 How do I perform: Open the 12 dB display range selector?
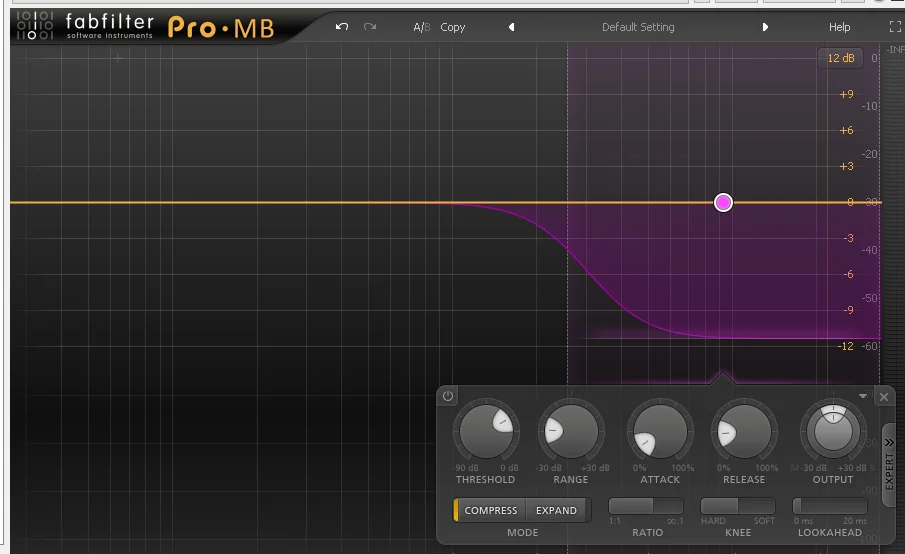(x=840, y=58)
